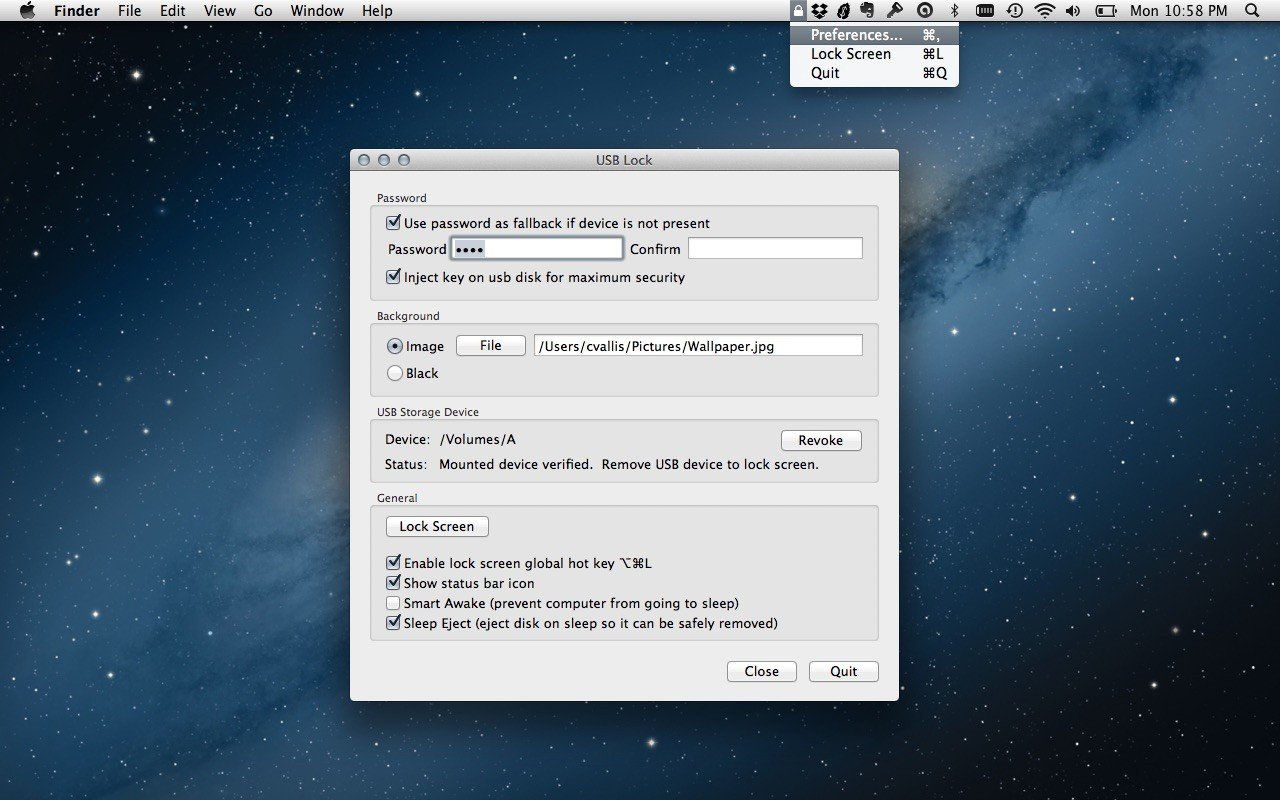
Task: Click the volume speaker icon
Action: pos(1073,11)
